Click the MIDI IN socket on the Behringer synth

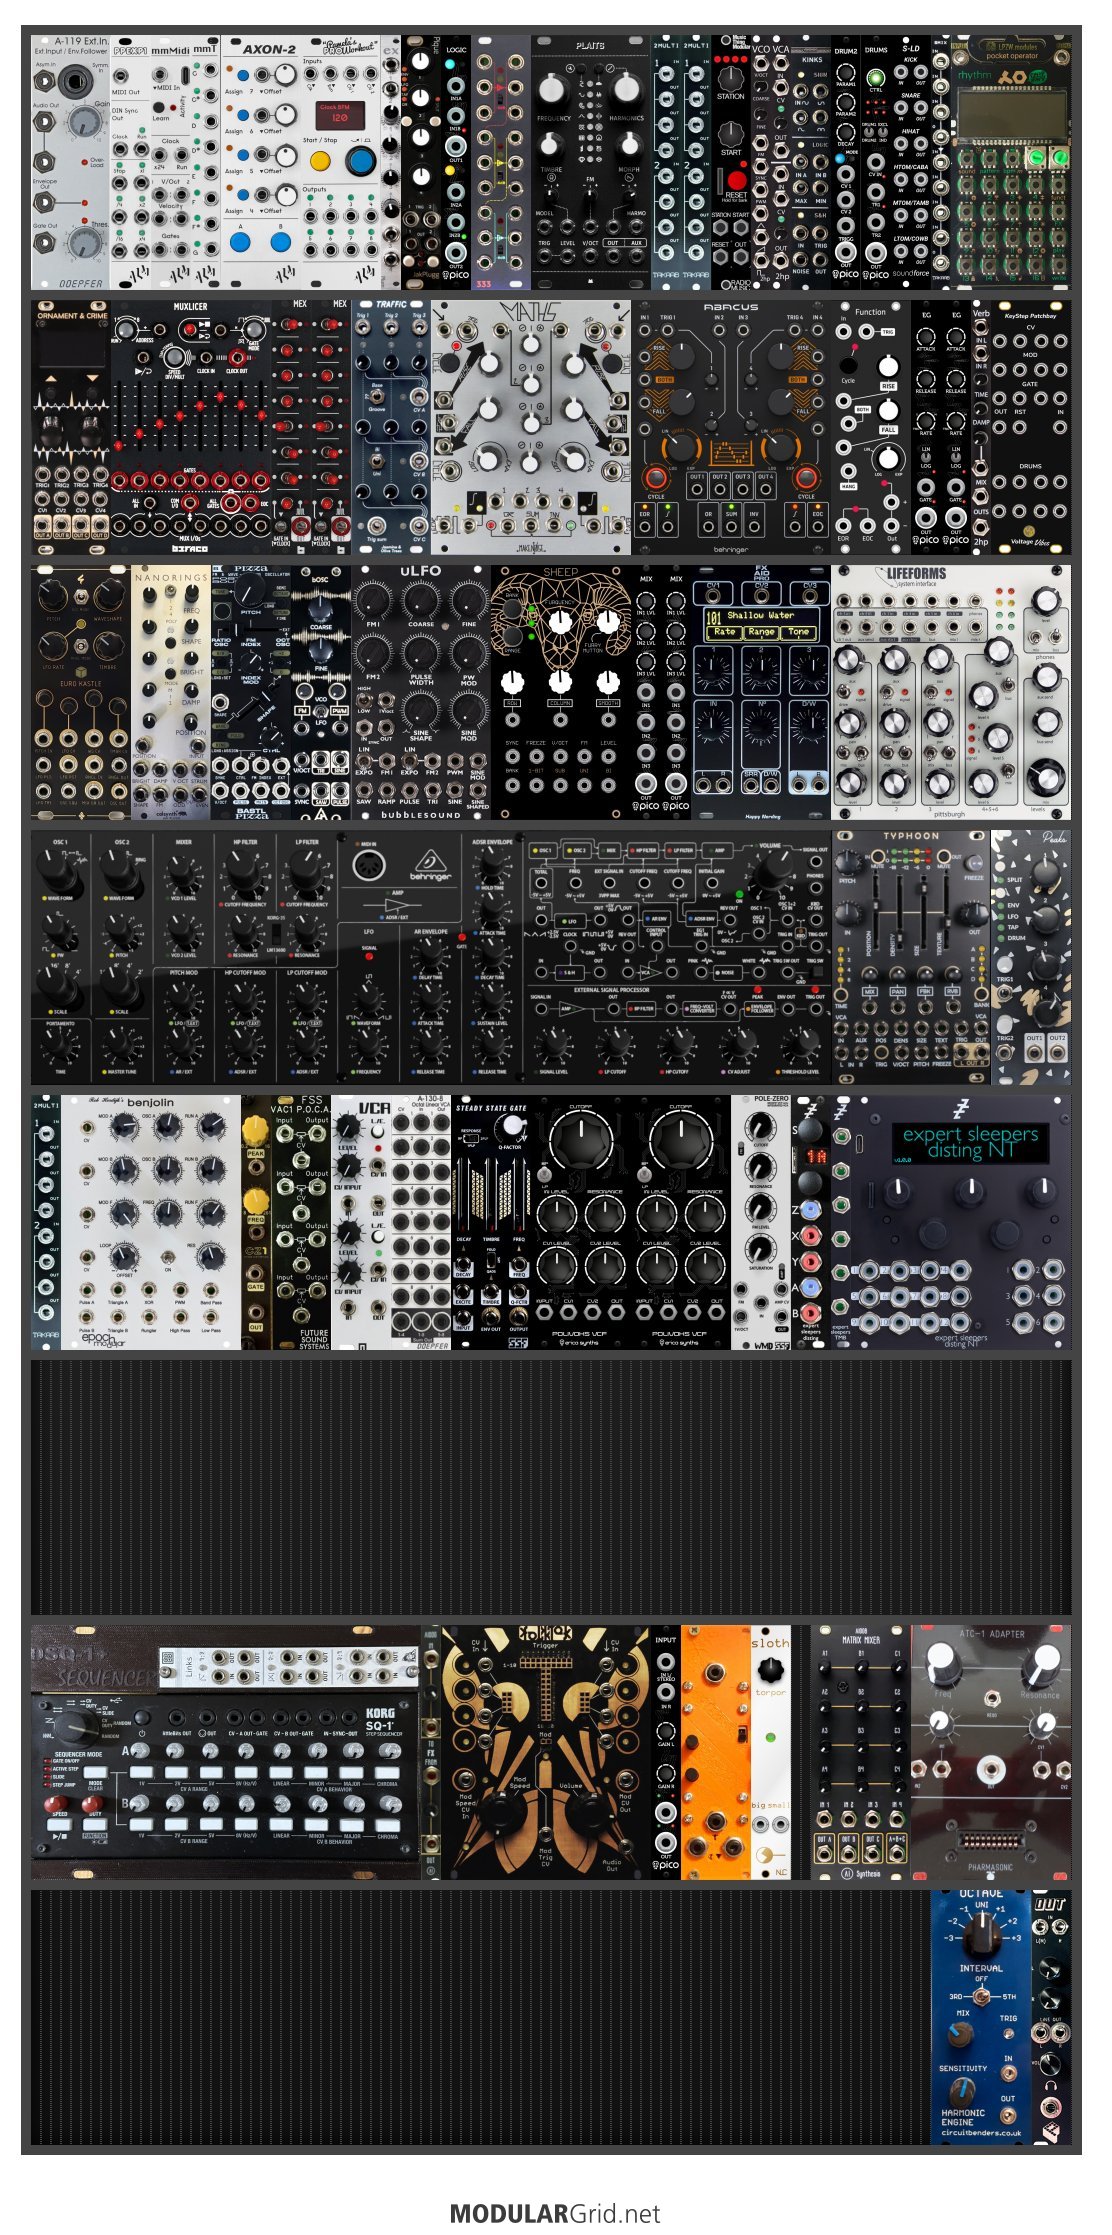click(369, 866)
